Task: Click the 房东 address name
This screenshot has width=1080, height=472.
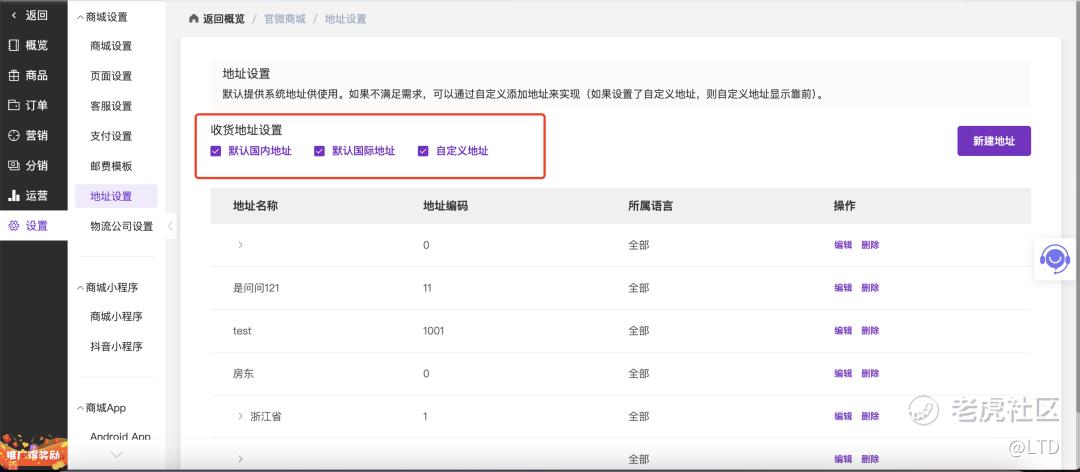Action: pos(244,373)
